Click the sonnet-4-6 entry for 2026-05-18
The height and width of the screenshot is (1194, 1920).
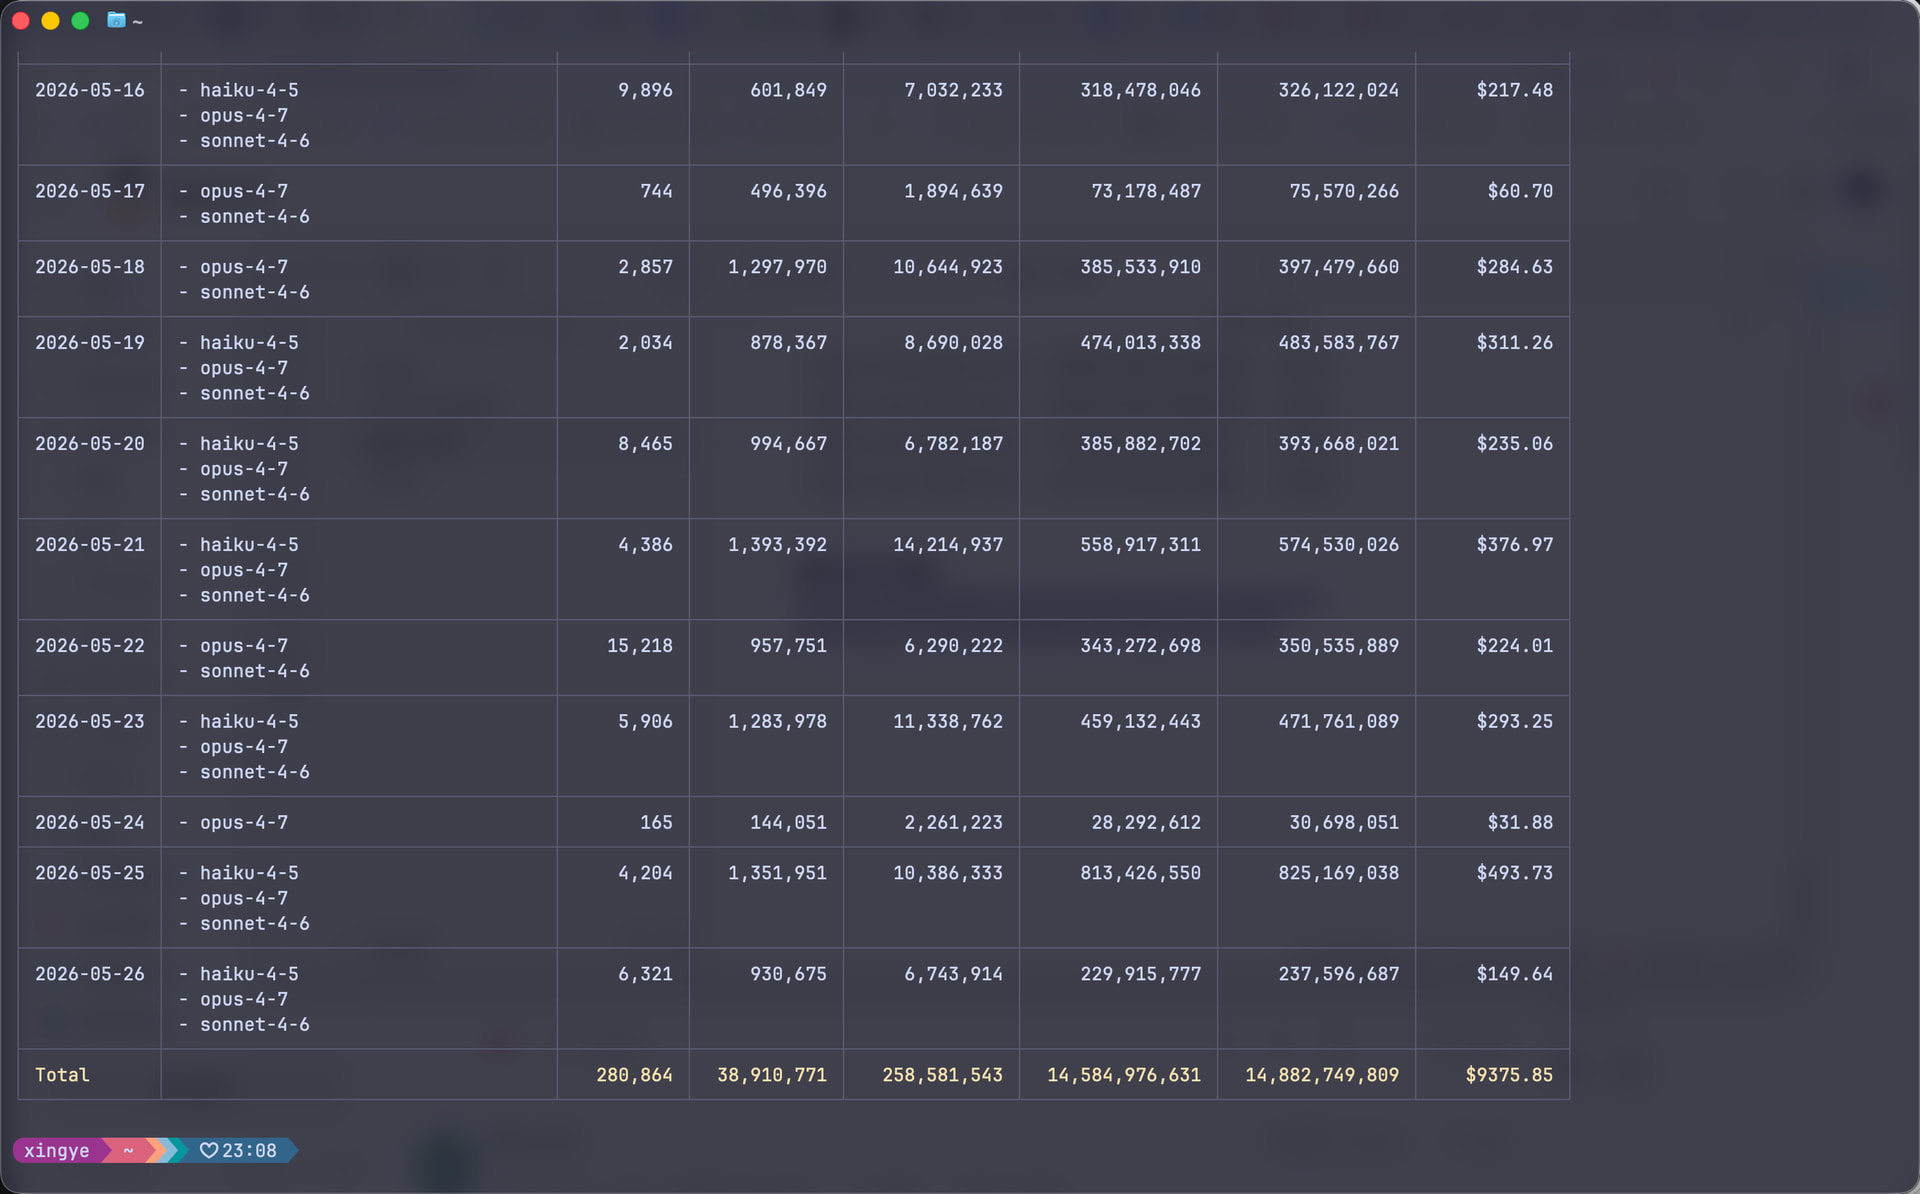(255, 292)
